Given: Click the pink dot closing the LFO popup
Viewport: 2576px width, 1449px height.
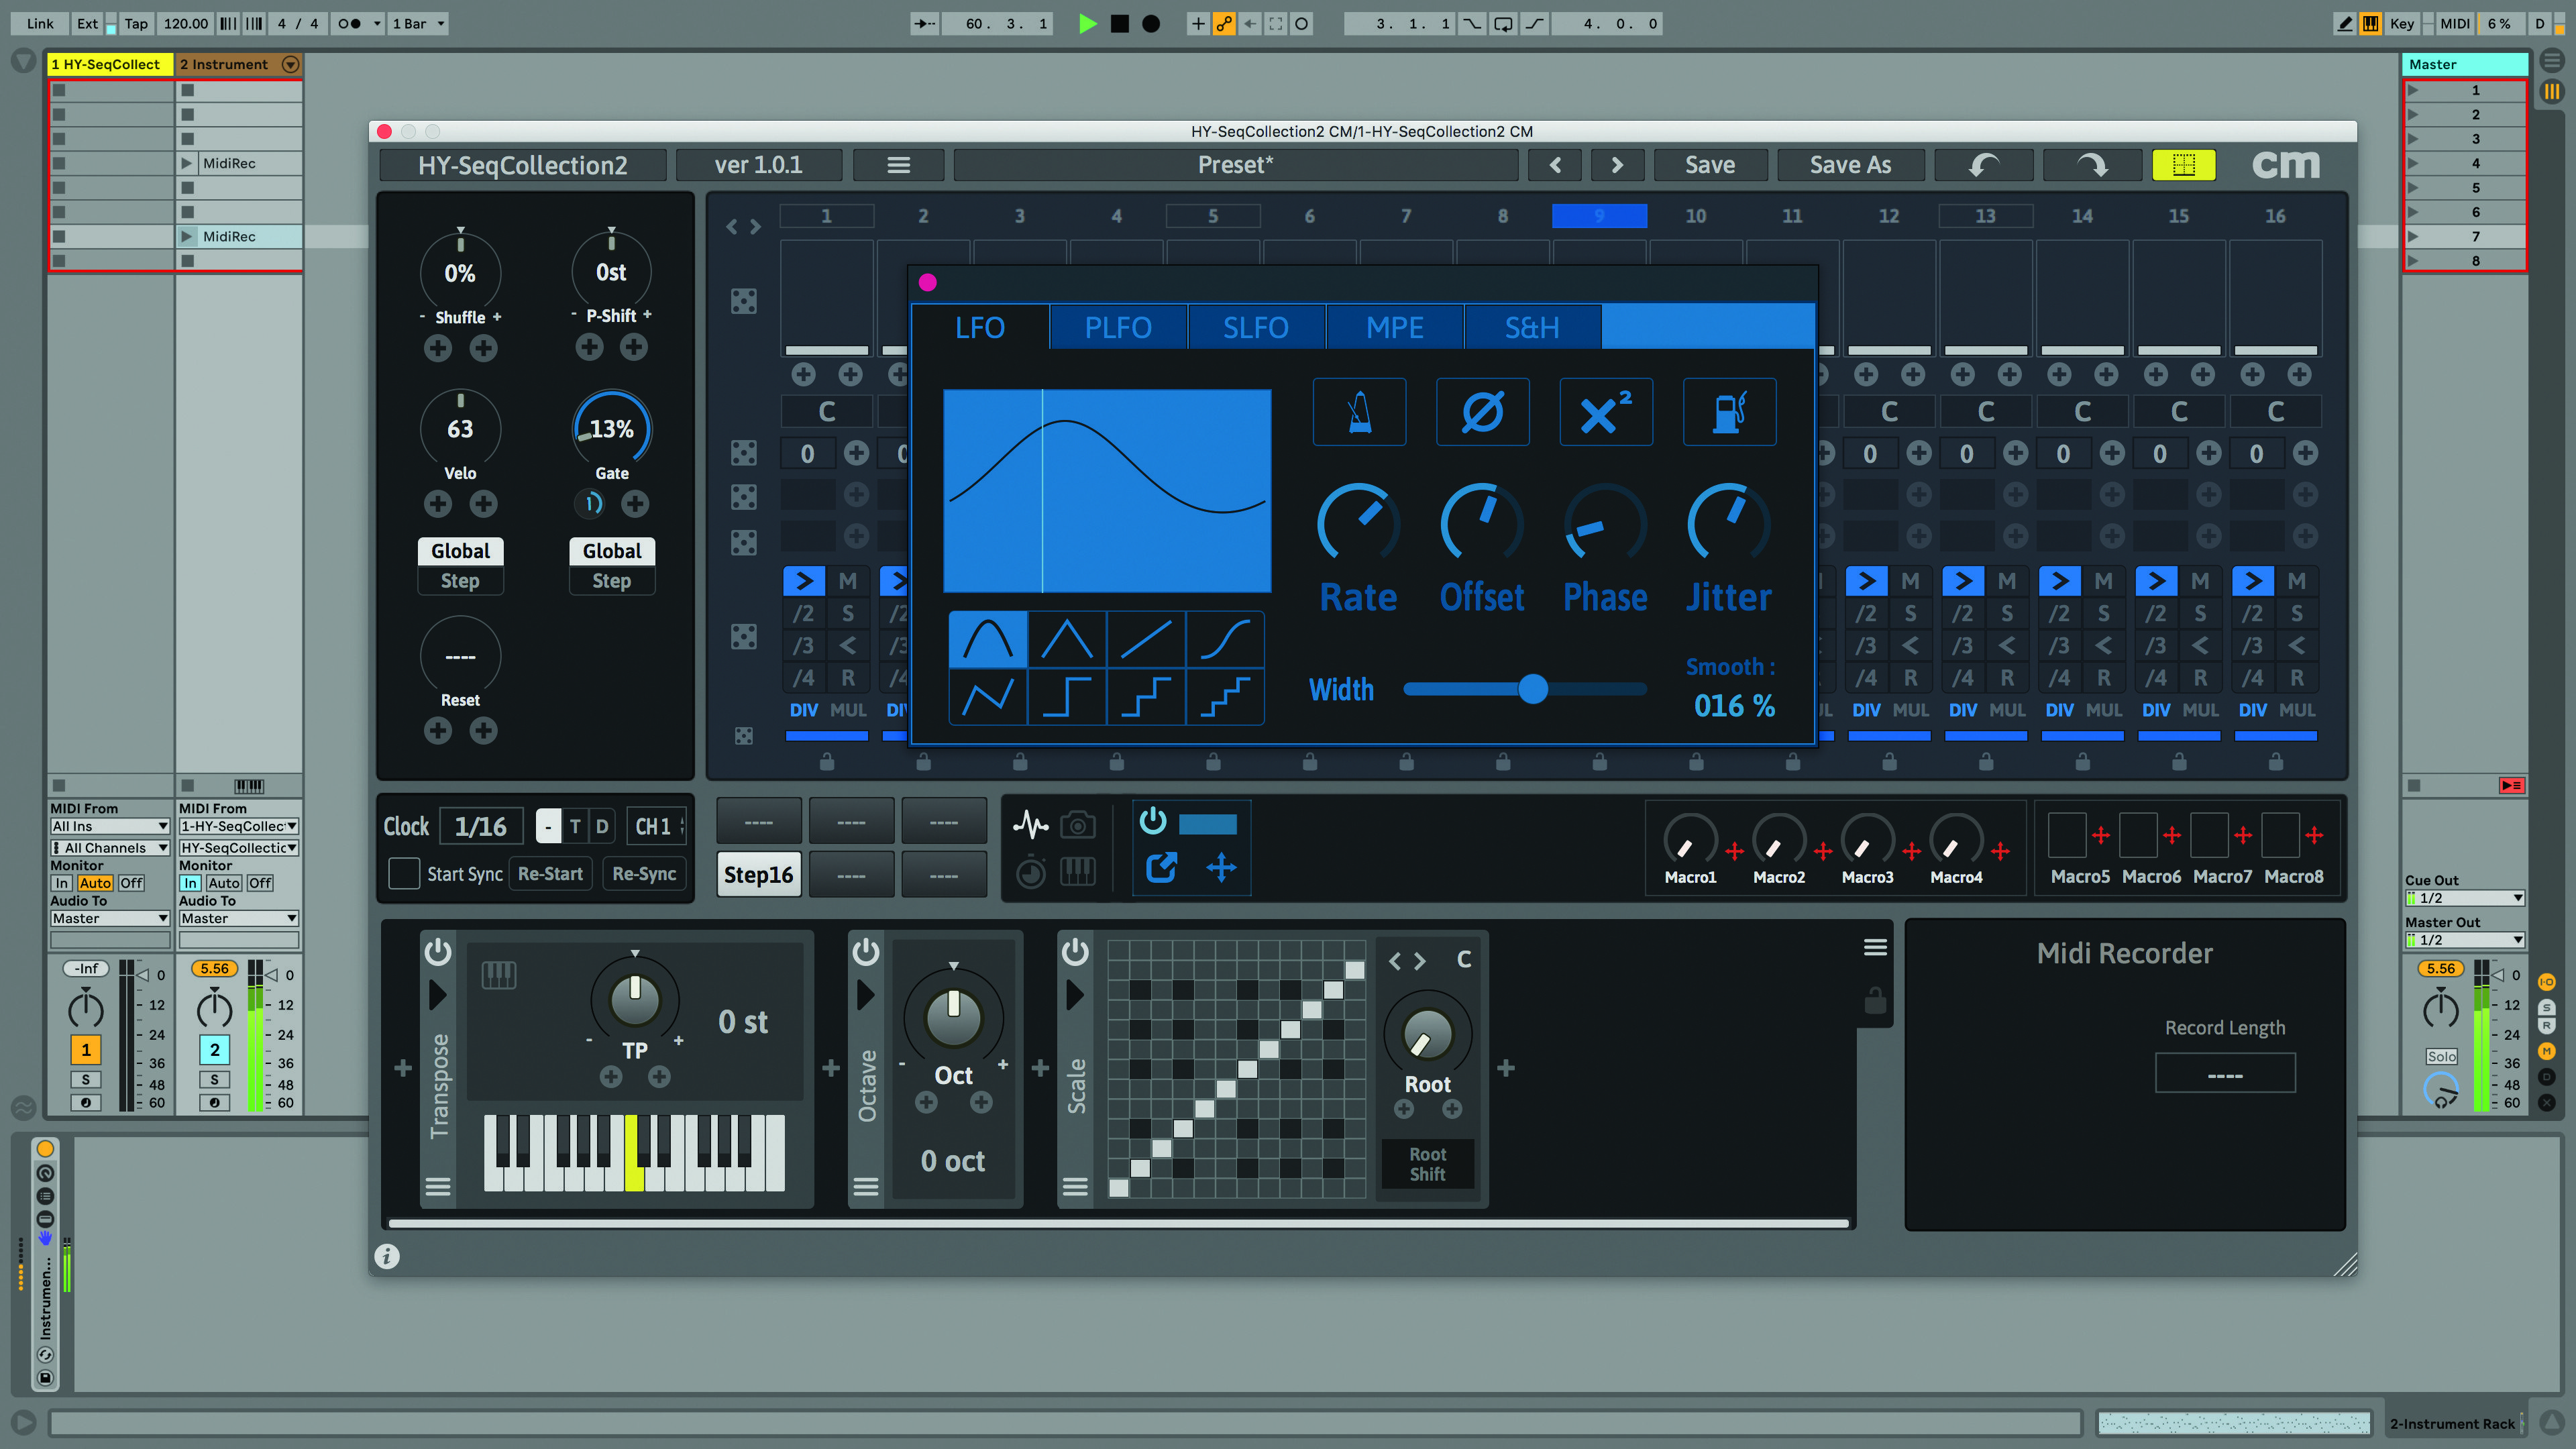Looking at the screenshot, I should point(927,283).
